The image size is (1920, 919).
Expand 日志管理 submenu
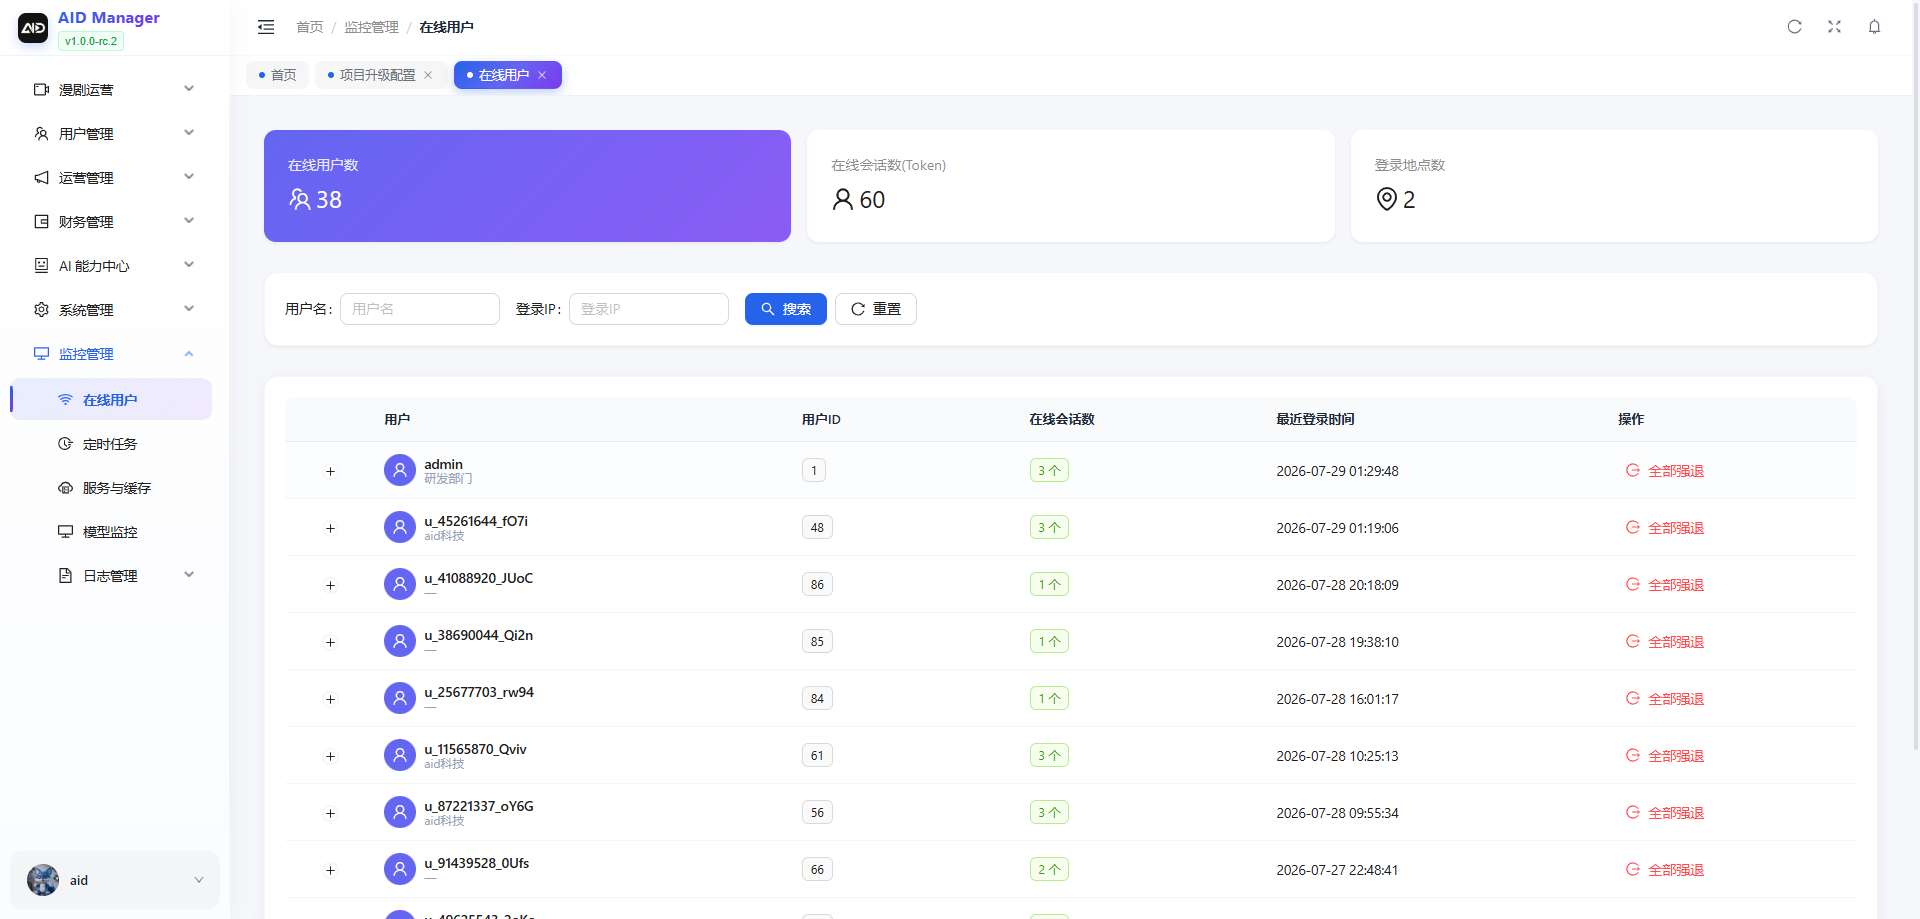(x=111, y=576)
